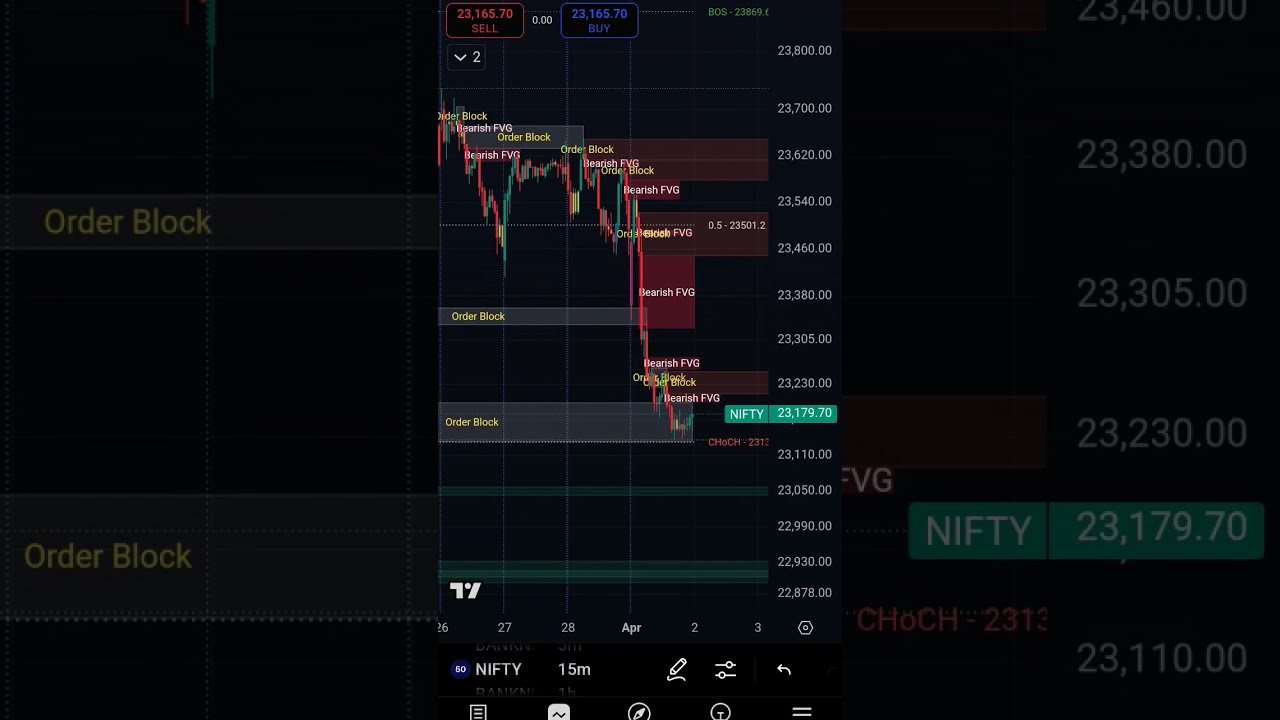Image resolution: width=1280 pixels, height=720 pixels.
Task: Click price axis label 23,050.00
Action: 804,490
